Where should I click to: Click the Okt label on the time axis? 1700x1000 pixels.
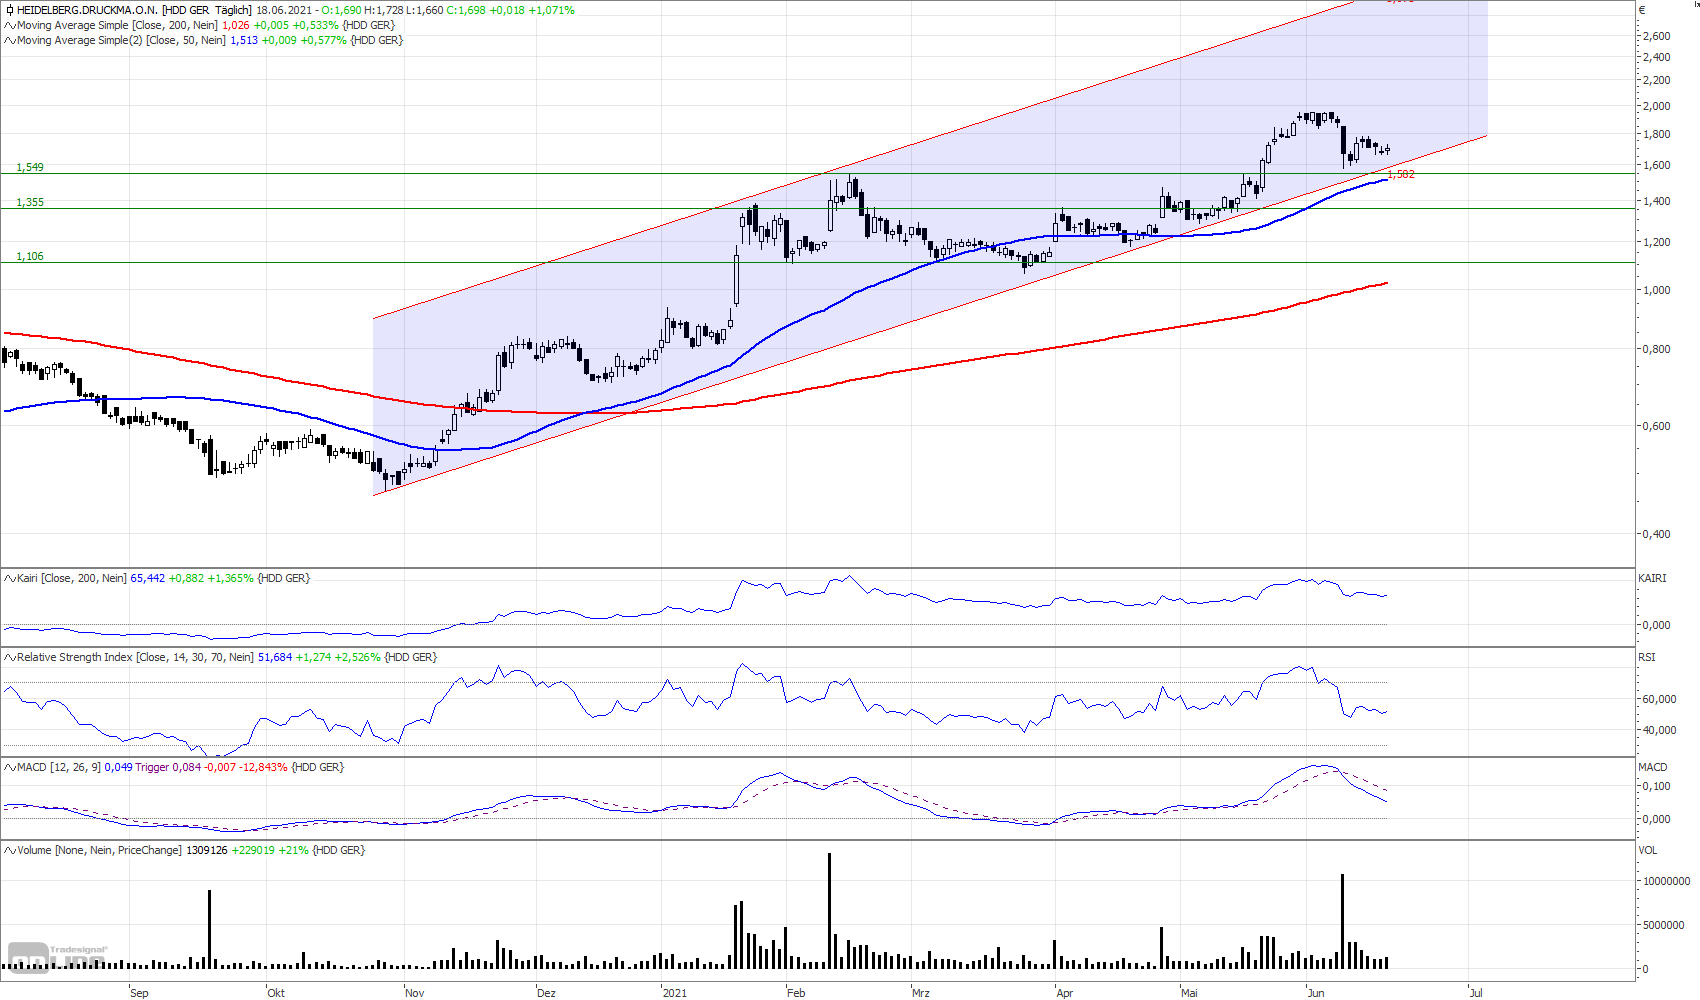276,993
